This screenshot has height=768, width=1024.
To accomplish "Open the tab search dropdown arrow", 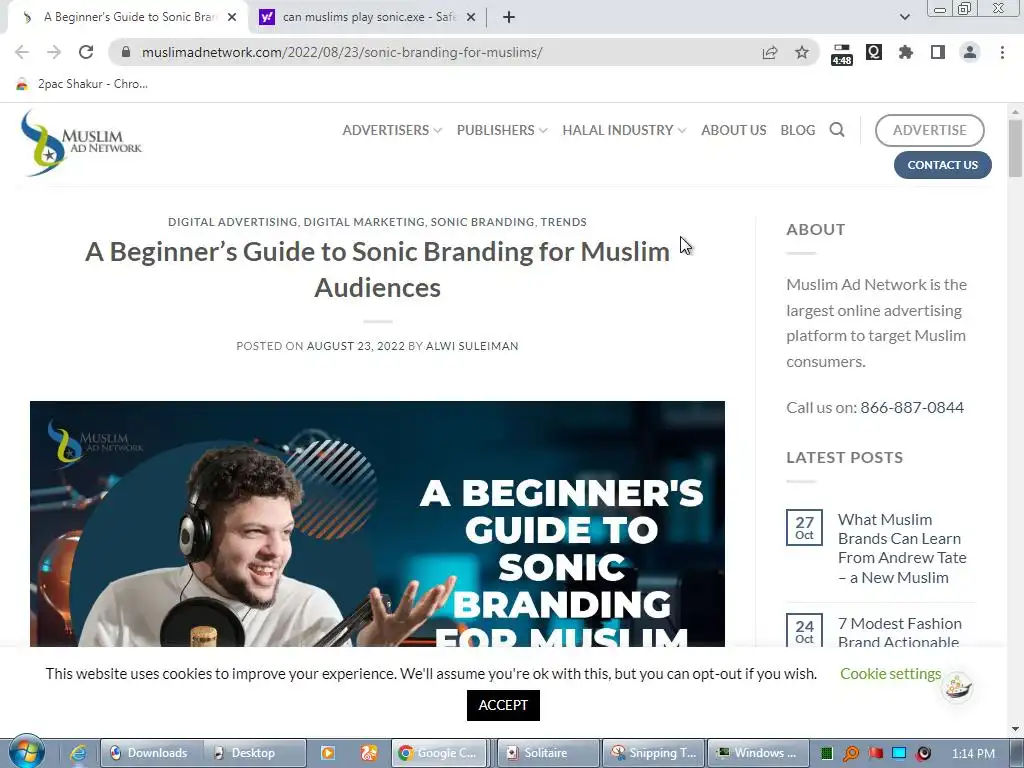I will pyautogui.click(x=904, y=17).
